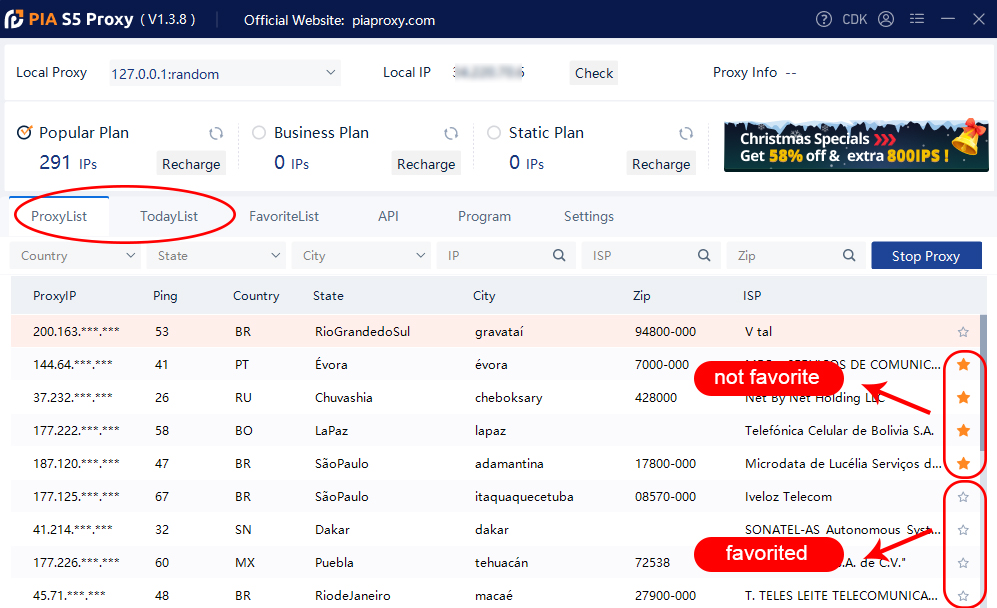Select the Static Plan radio button

pos(493,132)
